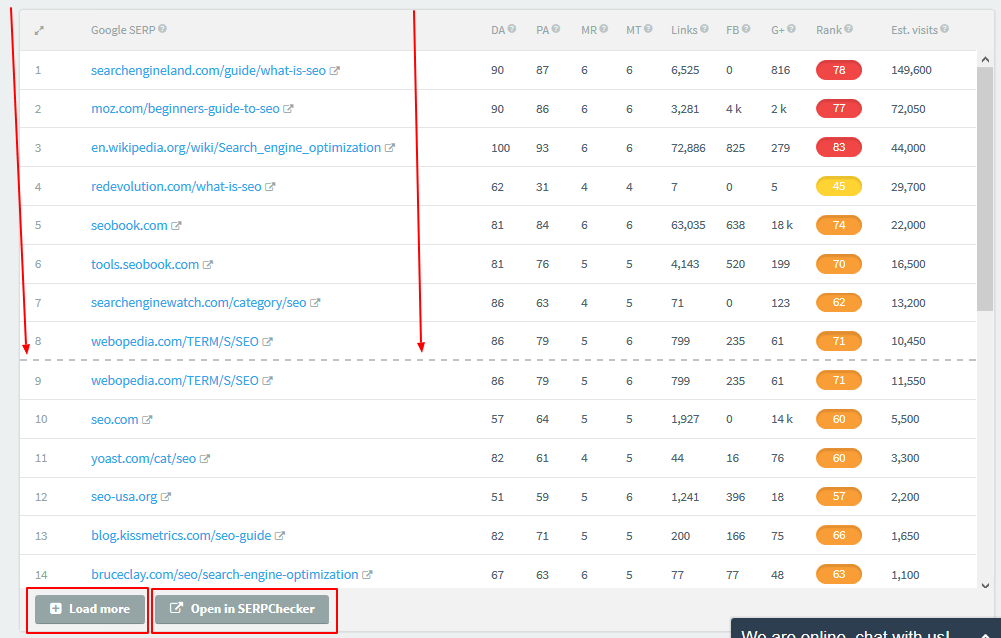This screenshot has height=638, width=1001.
Task: Click the G+ column help icon
Action: point(792,29)
